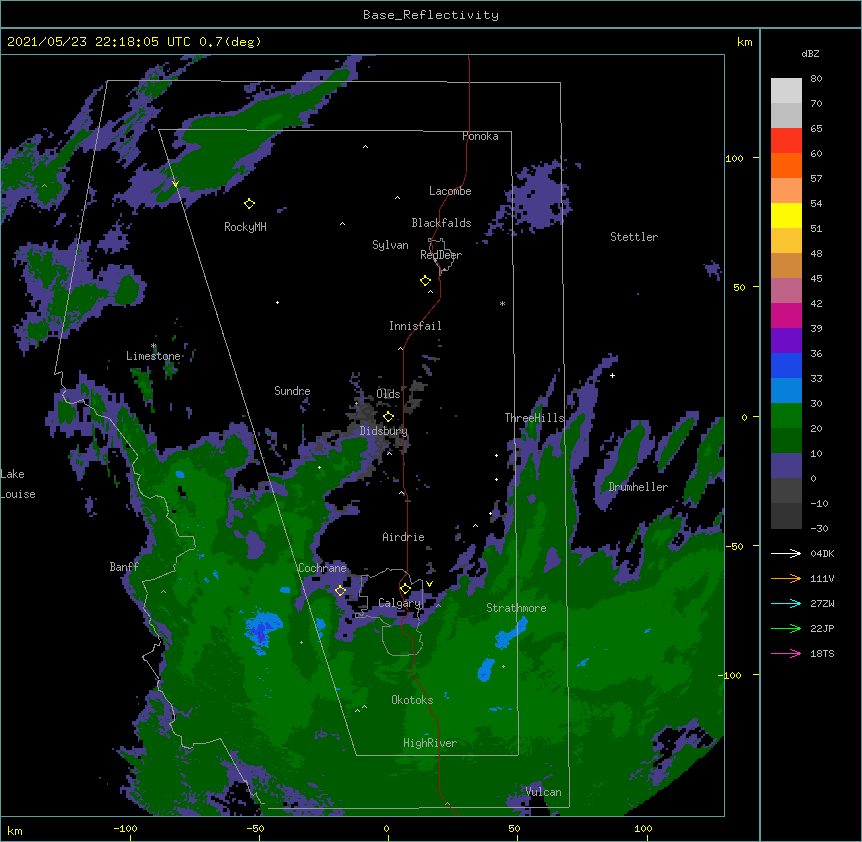This screenshot has width=862, height=842.
Task: Click the Airdrie label
Action: tap(403, 537)
